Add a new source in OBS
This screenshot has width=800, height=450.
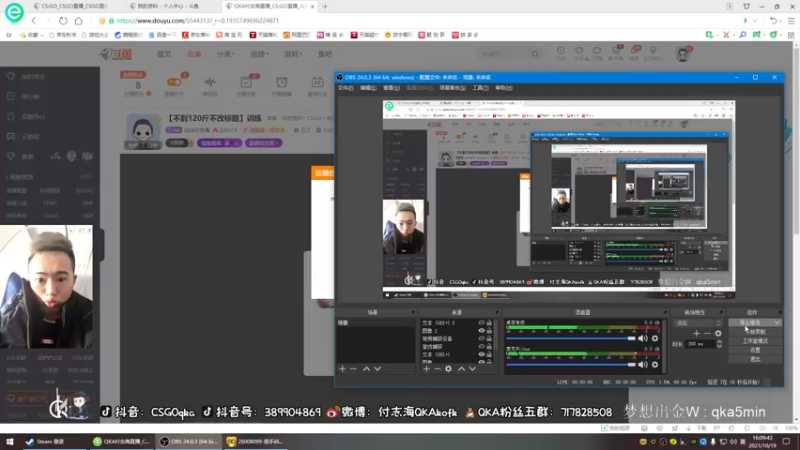[x=427, y=368]
